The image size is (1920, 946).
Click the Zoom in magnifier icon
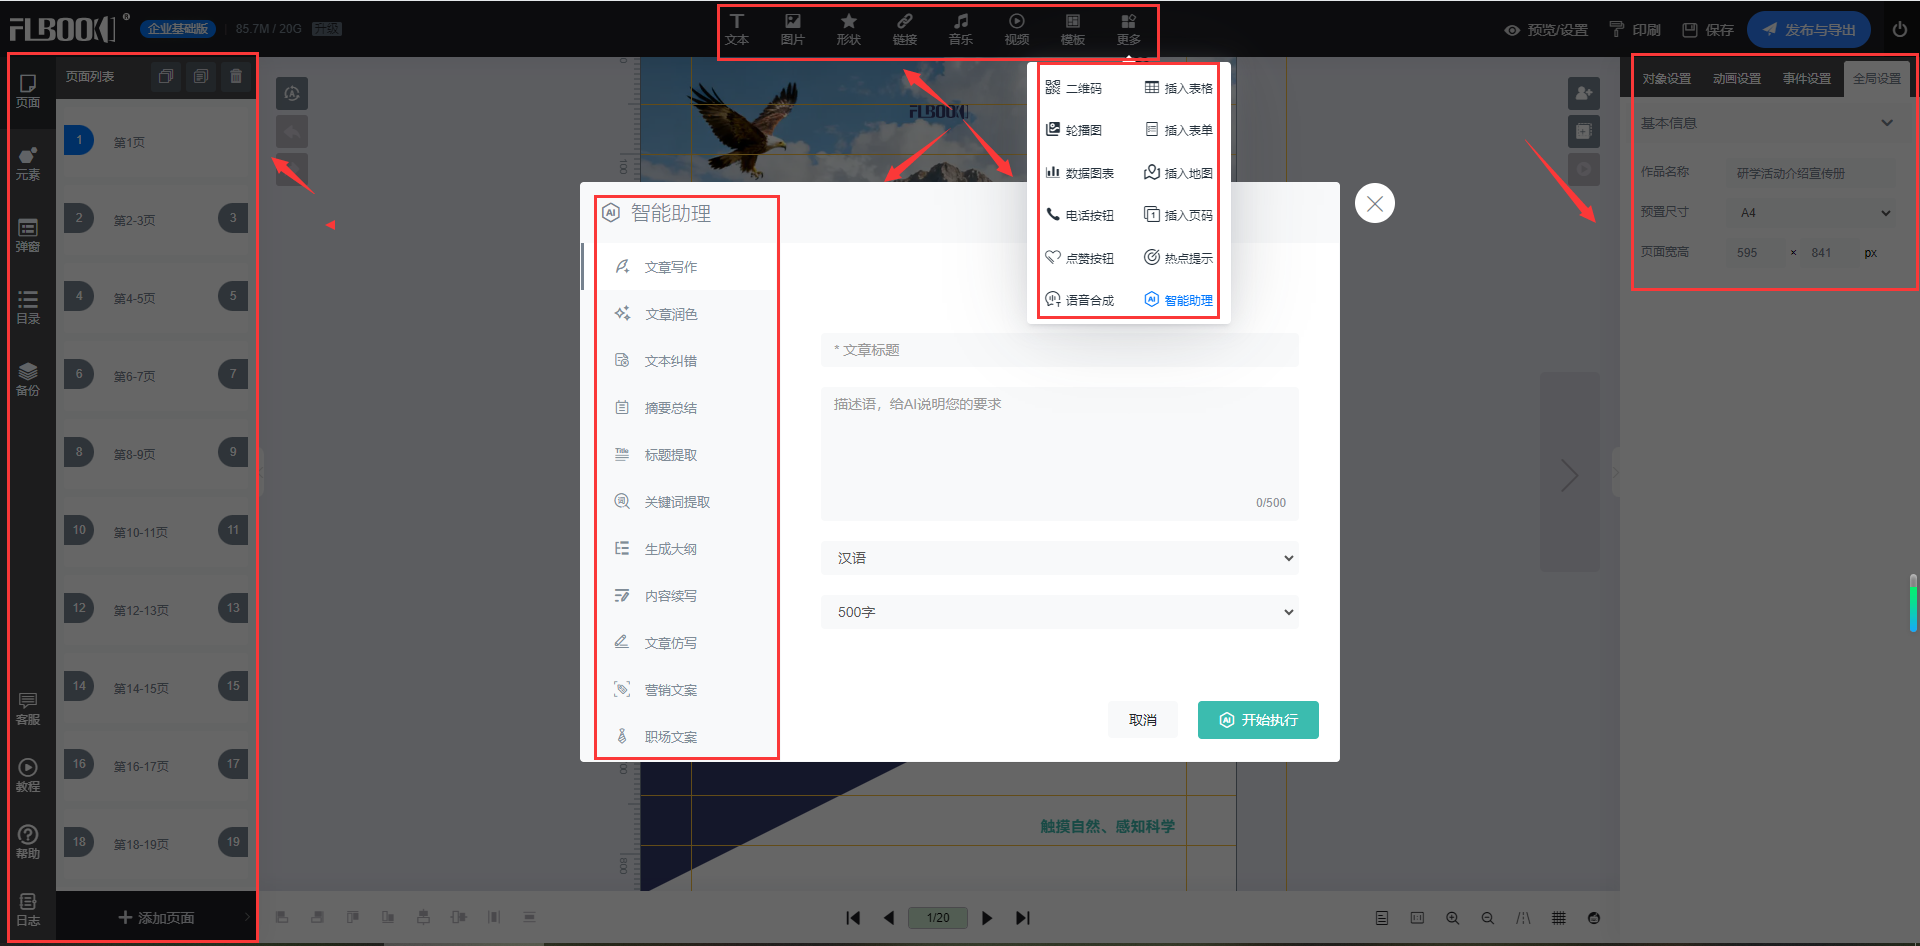click(x=1452, y=918)
